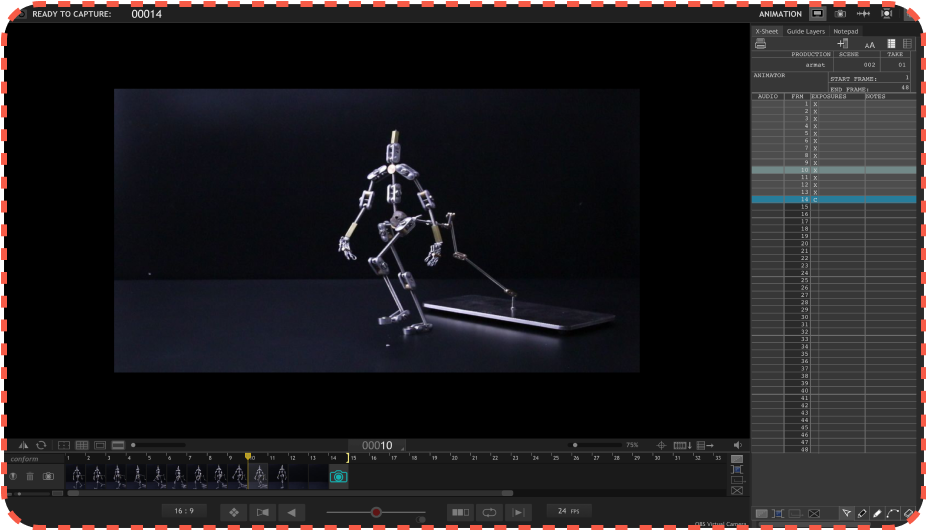
Task: Rotate the view with the circular arrows icon
Action: [x=41, y=445]
